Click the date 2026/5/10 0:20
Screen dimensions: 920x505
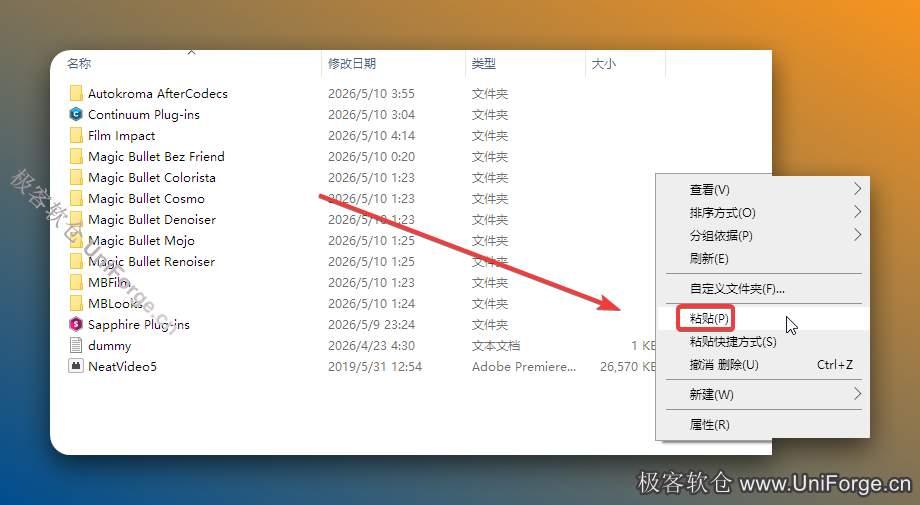click(371, 157)
